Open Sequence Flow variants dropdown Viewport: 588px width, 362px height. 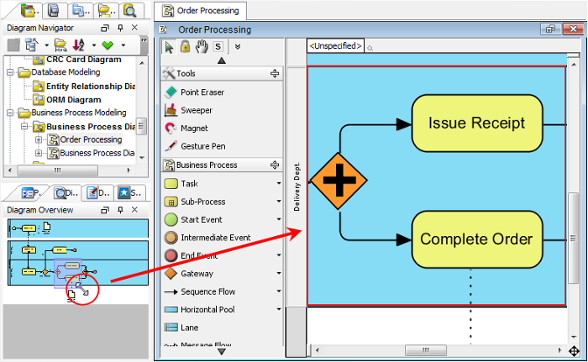pyautogui.click(x=279, y=291)
